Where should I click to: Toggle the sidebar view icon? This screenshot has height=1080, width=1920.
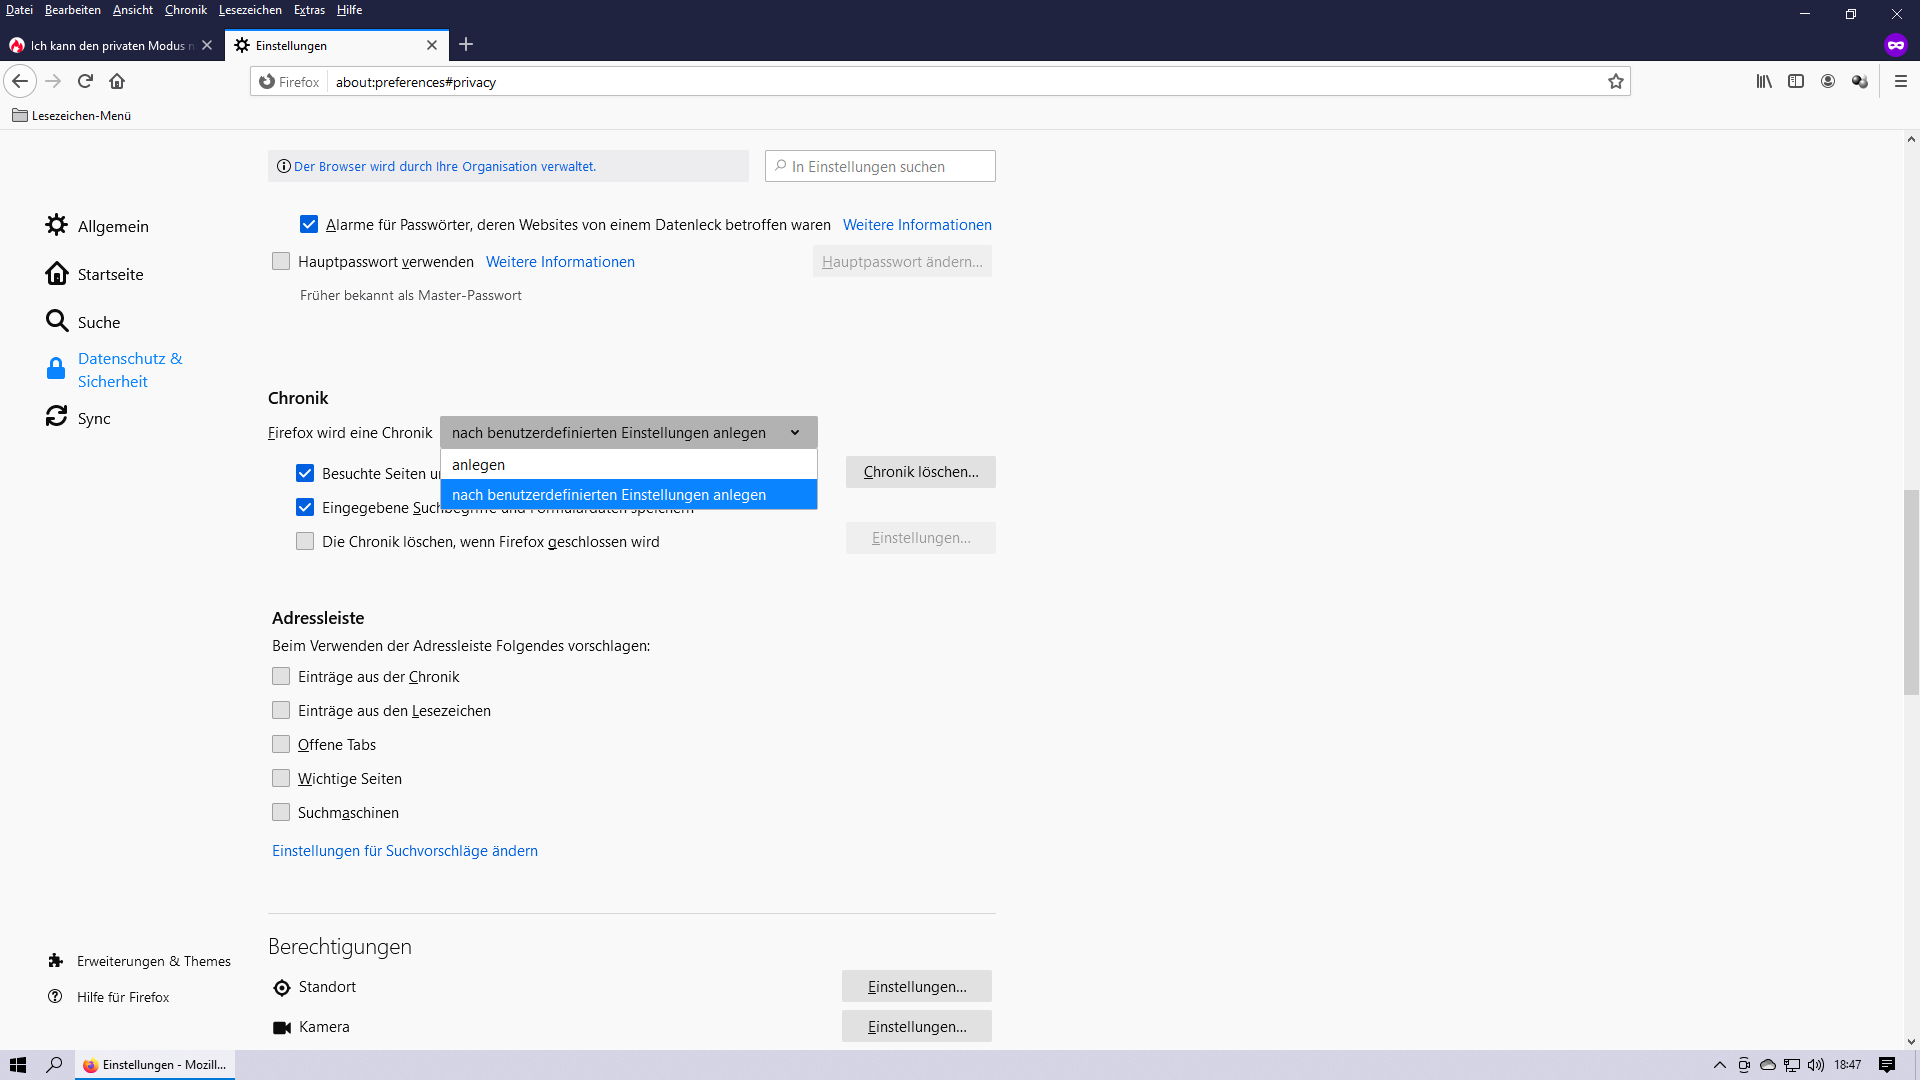click(x=1796, y=81)
